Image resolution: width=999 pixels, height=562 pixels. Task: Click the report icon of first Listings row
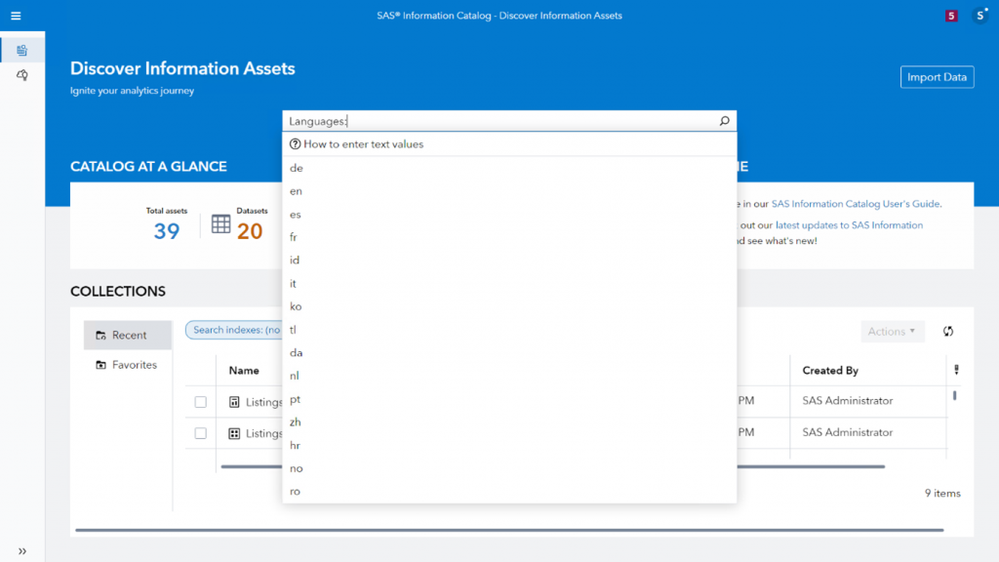(234, 402)
